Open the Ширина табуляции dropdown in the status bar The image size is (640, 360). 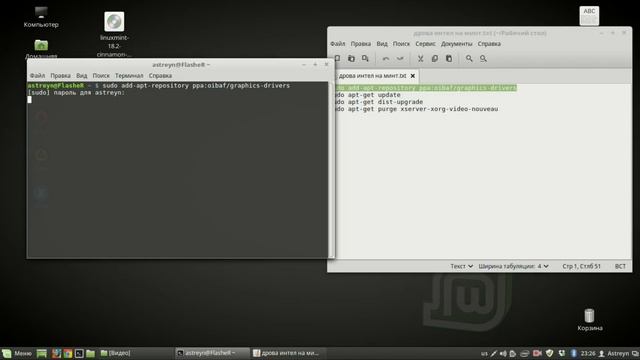tap(513, 266)
